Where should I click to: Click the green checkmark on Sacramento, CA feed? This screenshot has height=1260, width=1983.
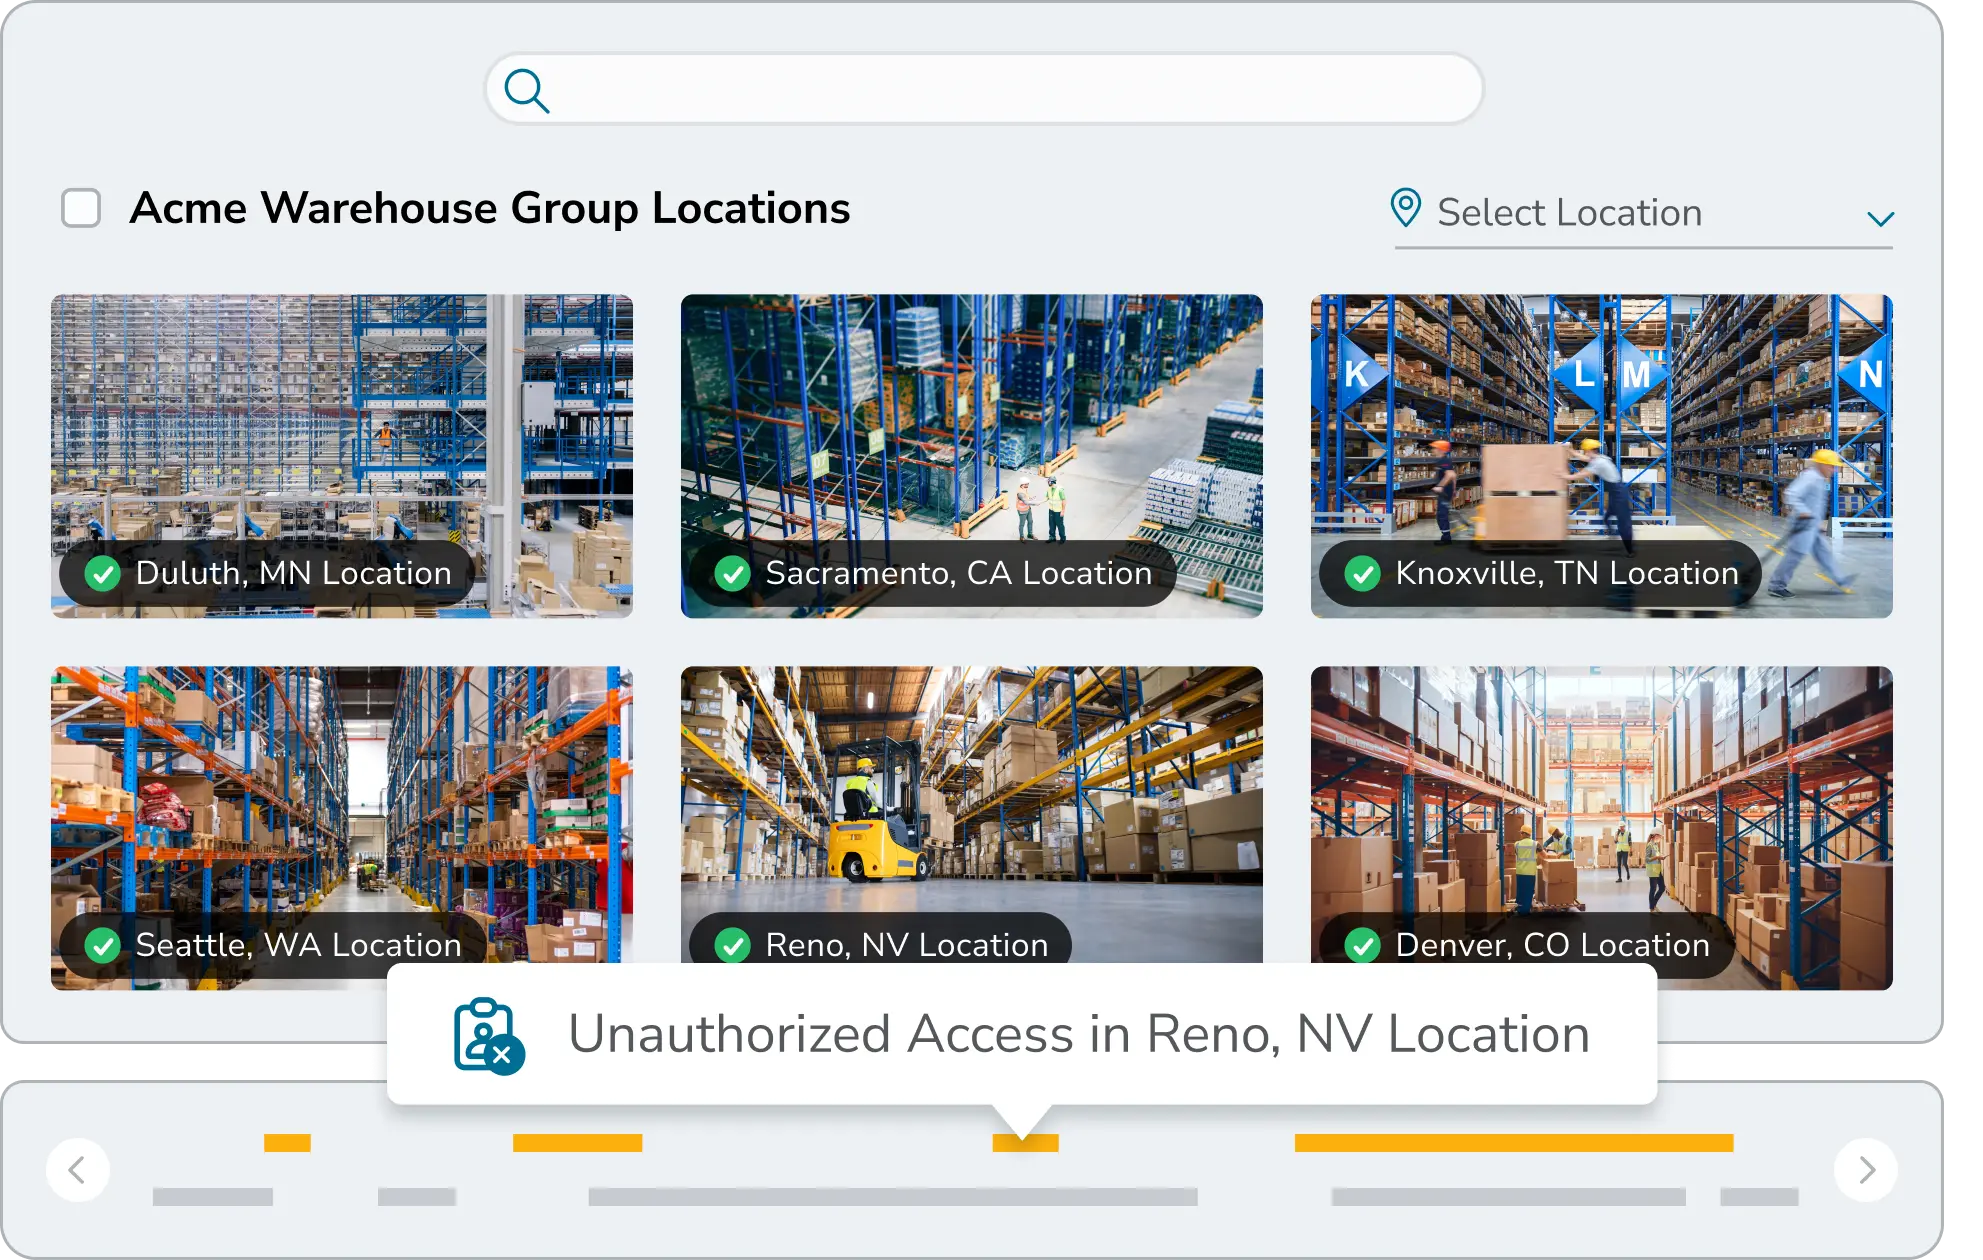point(734,573)
